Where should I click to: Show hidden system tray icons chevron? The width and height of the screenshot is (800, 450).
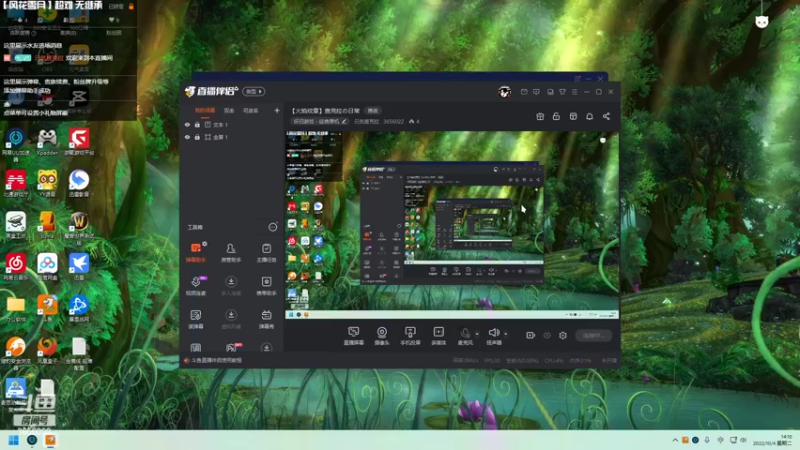click(675, 440)
